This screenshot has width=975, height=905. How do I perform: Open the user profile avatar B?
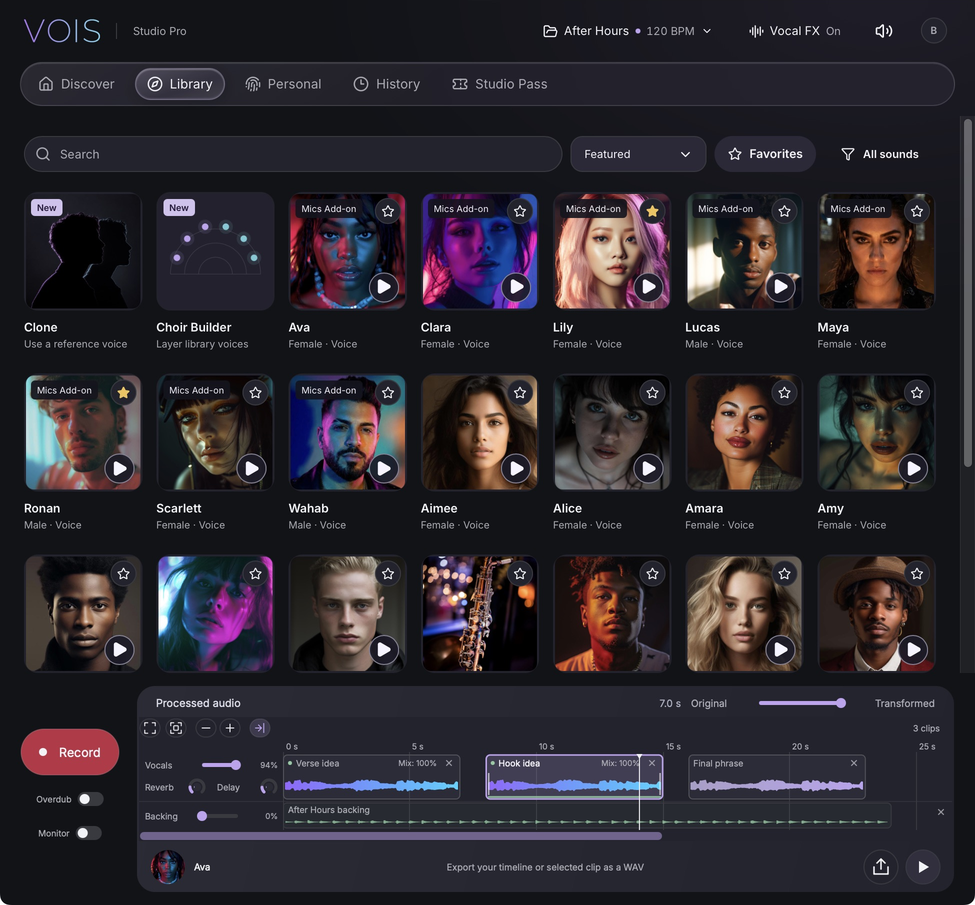[x=933, y=30]
